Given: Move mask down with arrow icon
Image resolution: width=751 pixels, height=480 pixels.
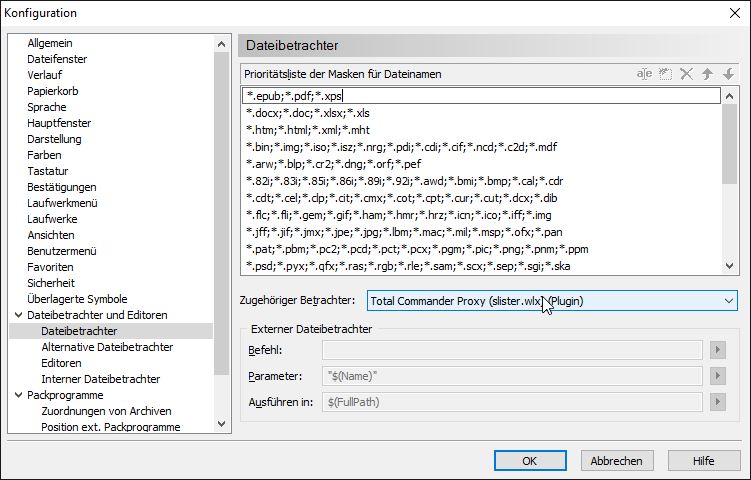Looking at the screenshot, I should click(728, 74).
